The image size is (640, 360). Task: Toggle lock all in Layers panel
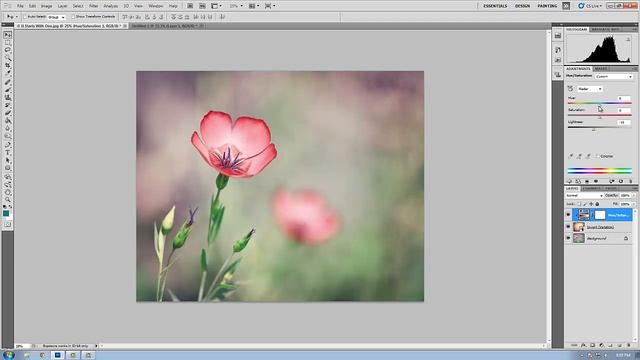click(x=598, y=204)
